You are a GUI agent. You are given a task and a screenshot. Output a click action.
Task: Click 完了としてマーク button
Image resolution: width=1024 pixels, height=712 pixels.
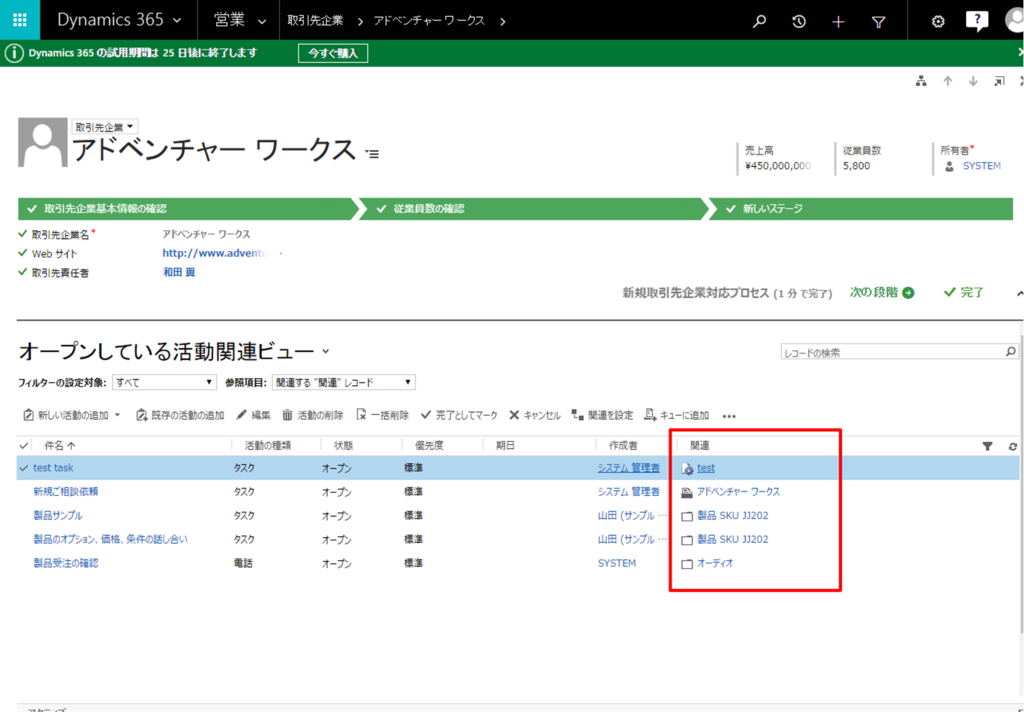click(459, 415)
